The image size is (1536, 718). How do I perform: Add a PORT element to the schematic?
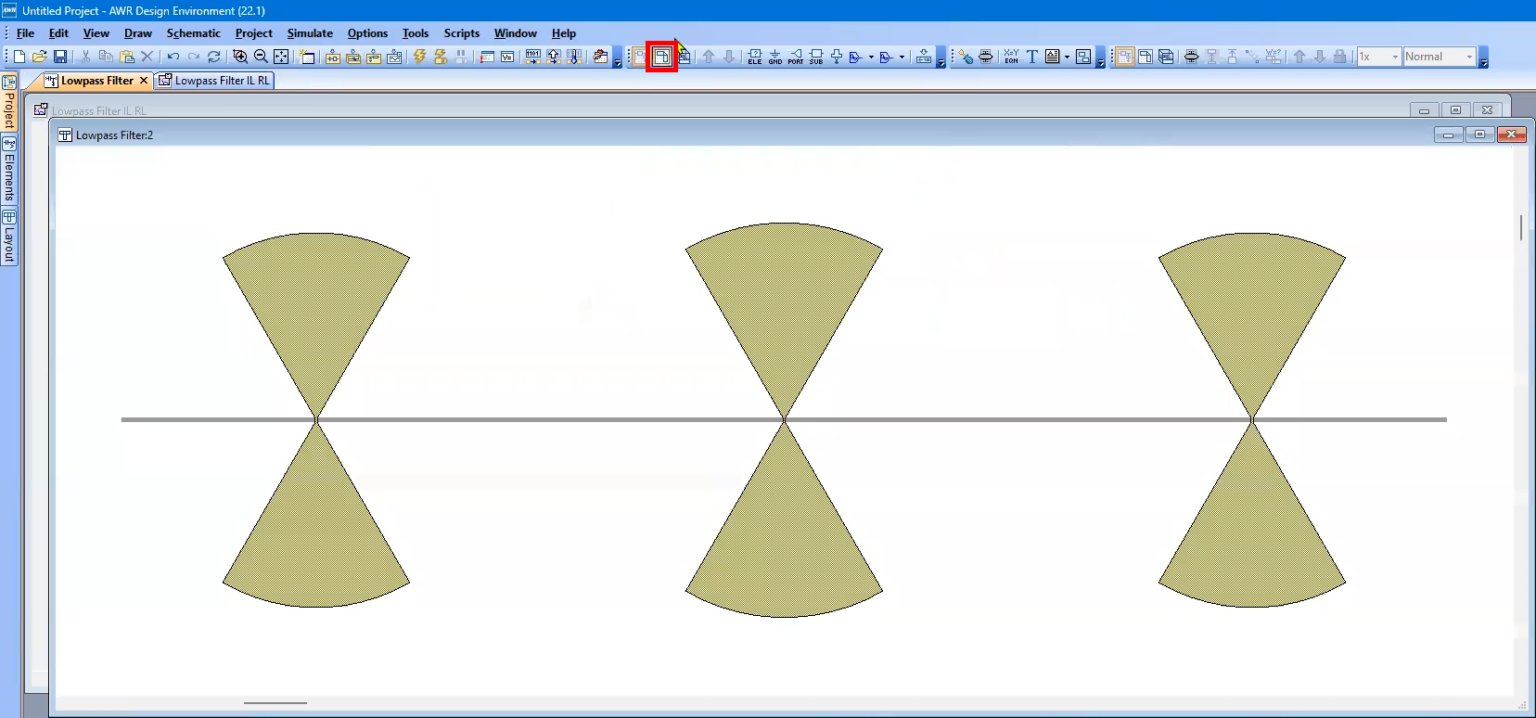(797, 57)
